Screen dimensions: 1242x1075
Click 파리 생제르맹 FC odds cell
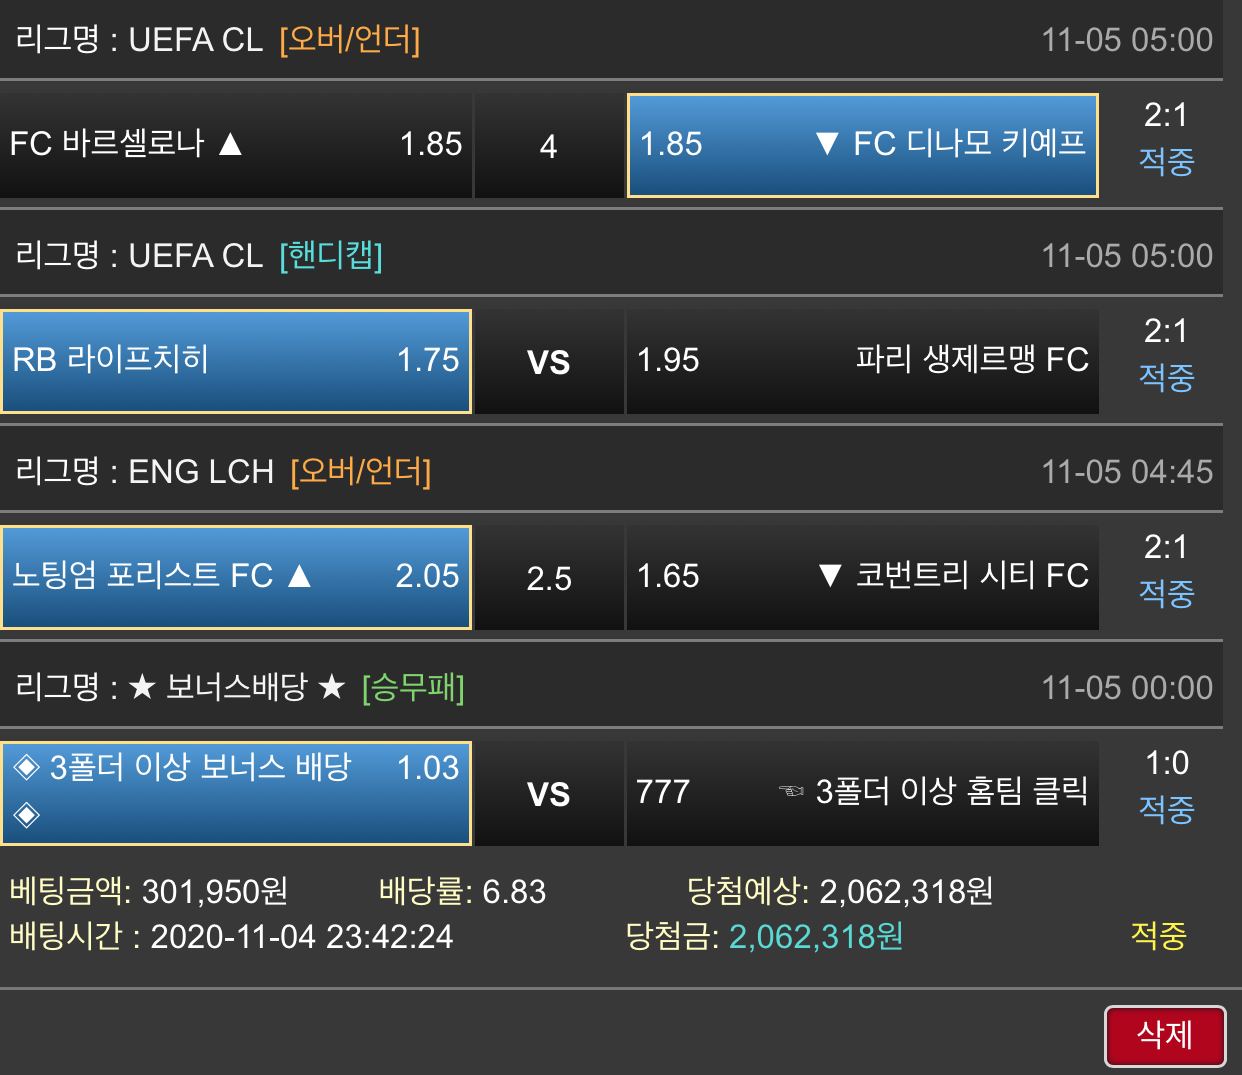(x=862, y=361)
